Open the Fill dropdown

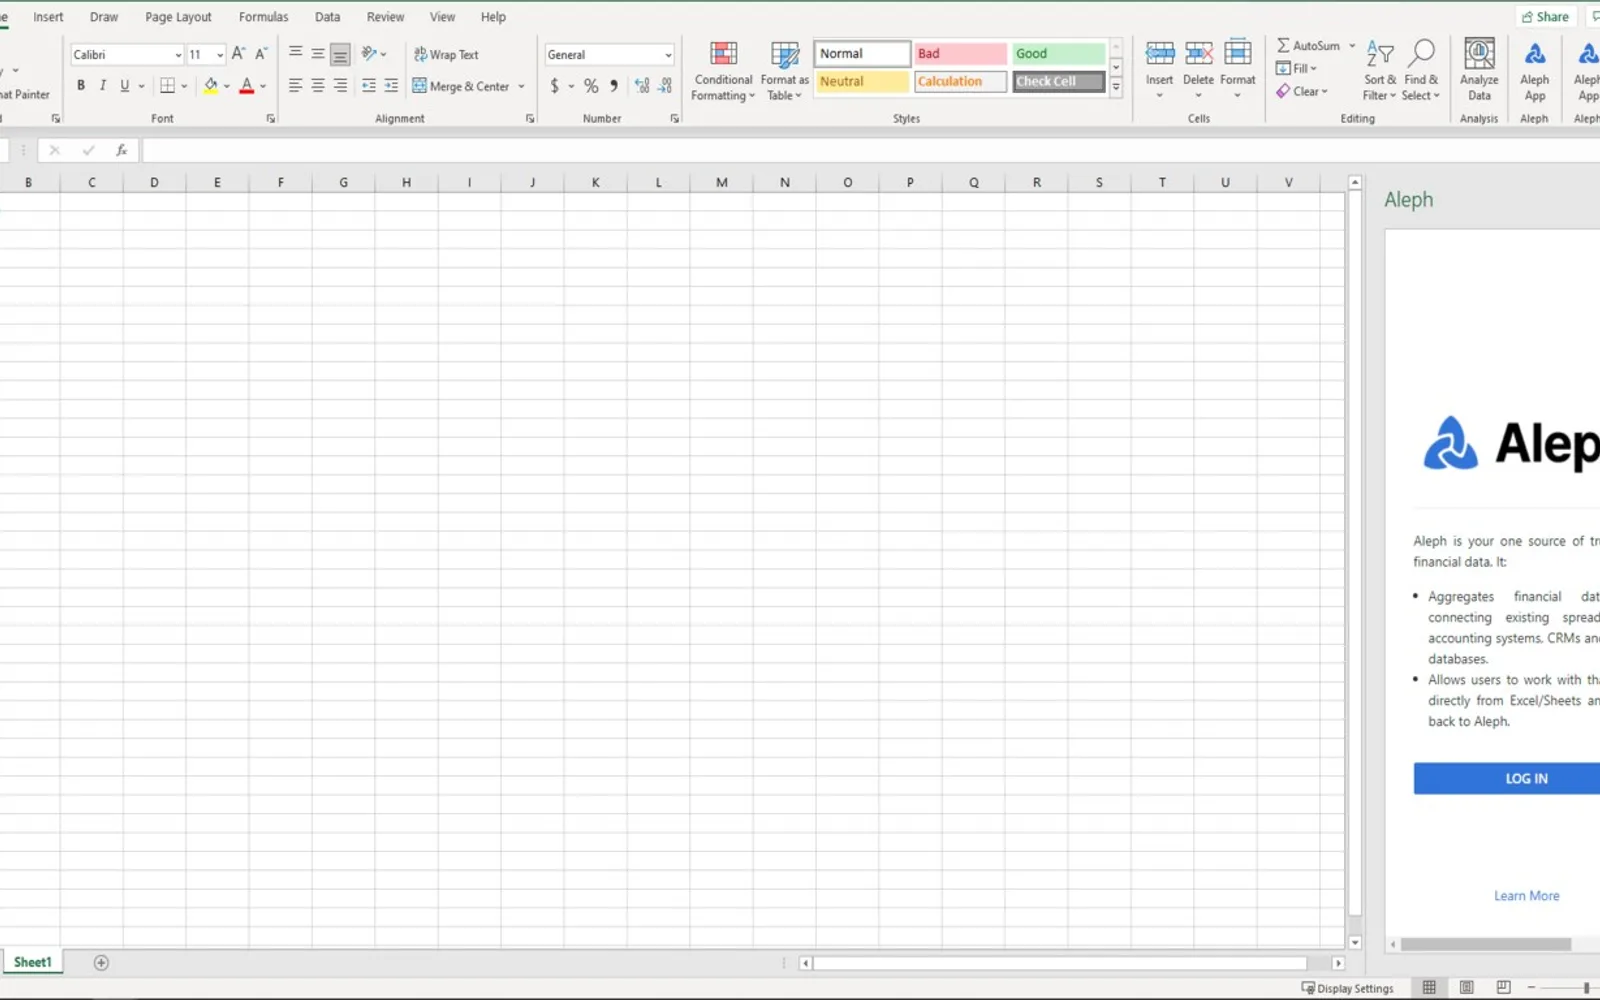(x=1296, y=69)
